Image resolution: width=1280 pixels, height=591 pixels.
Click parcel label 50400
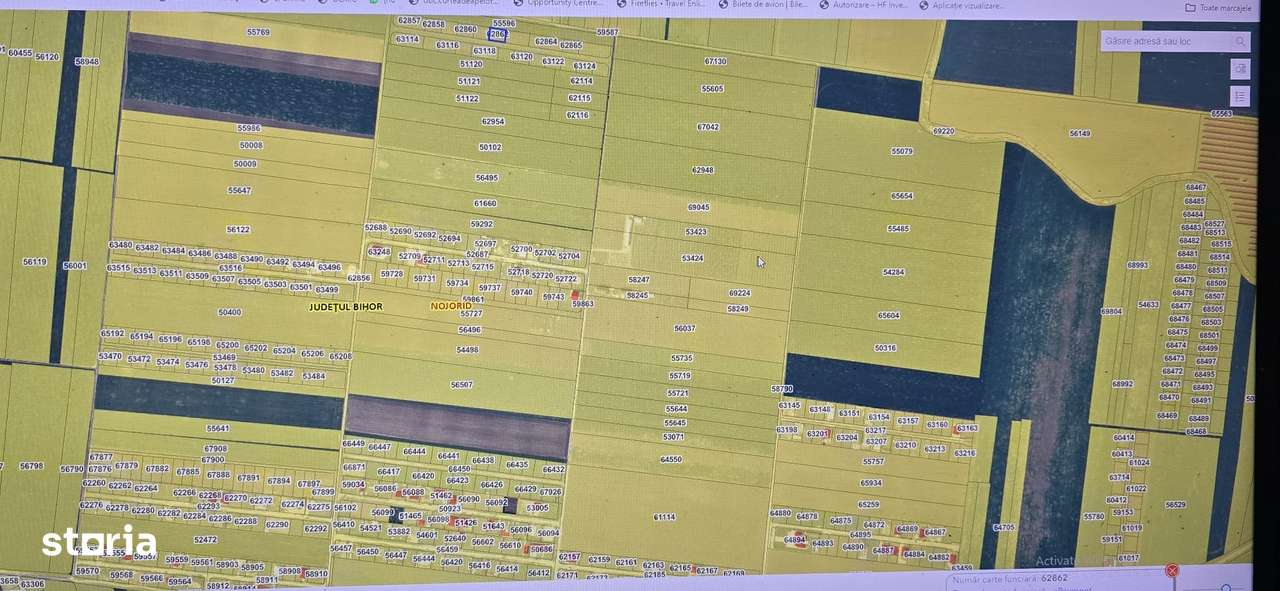click(x=229, y=312)
